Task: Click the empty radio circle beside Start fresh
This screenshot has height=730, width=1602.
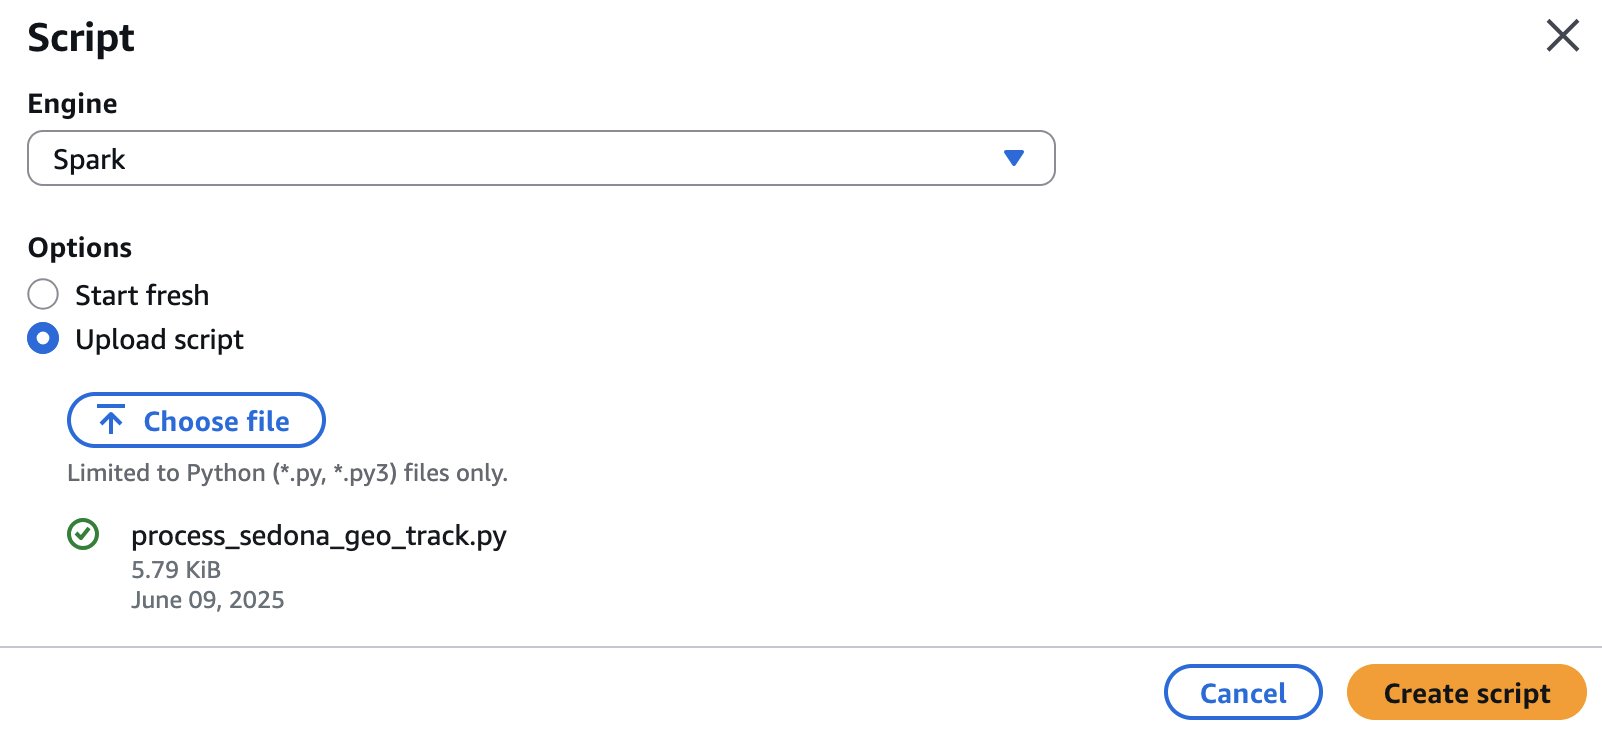Action: point(43,294)
